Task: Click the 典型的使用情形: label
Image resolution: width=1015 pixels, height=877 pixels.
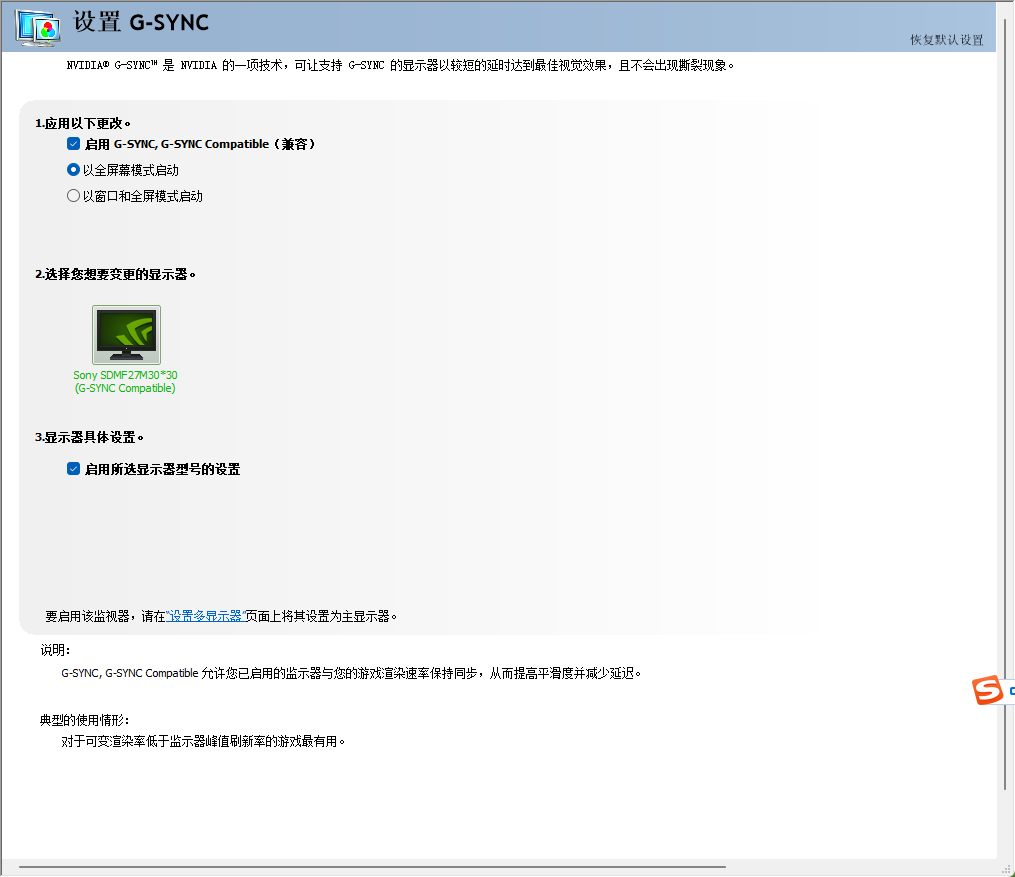Action: 85,720
